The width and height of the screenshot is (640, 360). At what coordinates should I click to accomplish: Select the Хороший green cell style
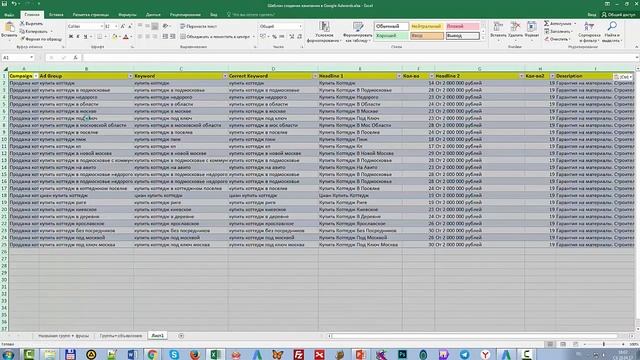click(391, 36)
